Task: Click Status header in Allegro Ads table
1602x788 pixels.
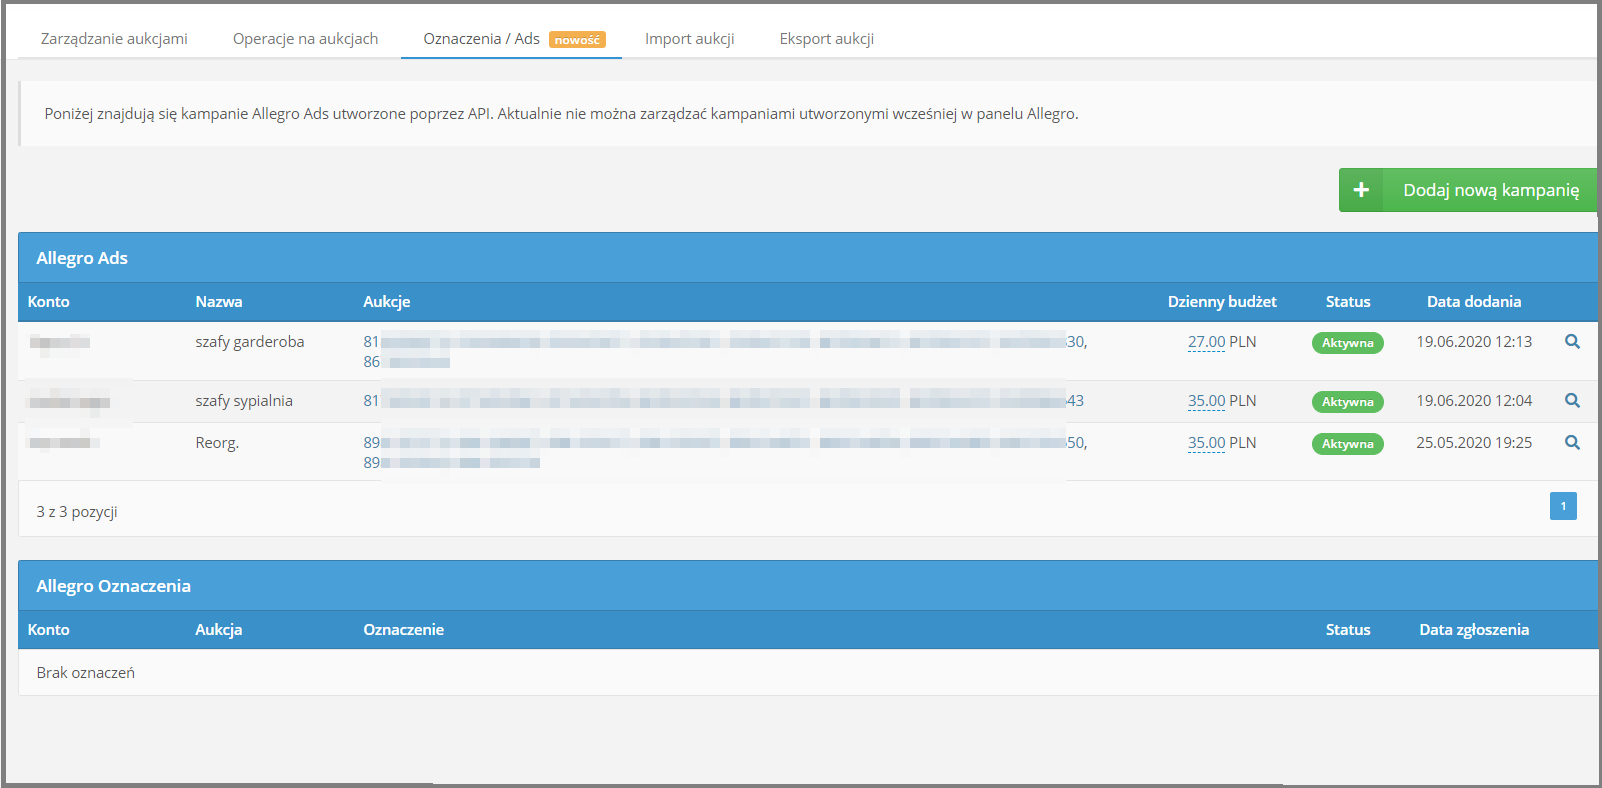Action: pyautogui.click(x=1348, y=302)
